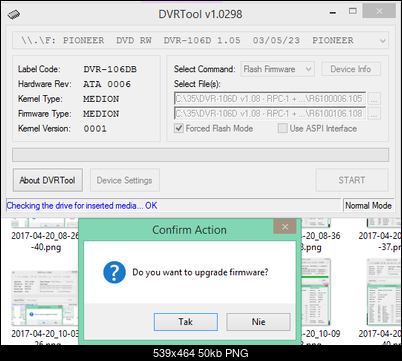Click the DVRTool chip icon in title bar

[14, 14]
